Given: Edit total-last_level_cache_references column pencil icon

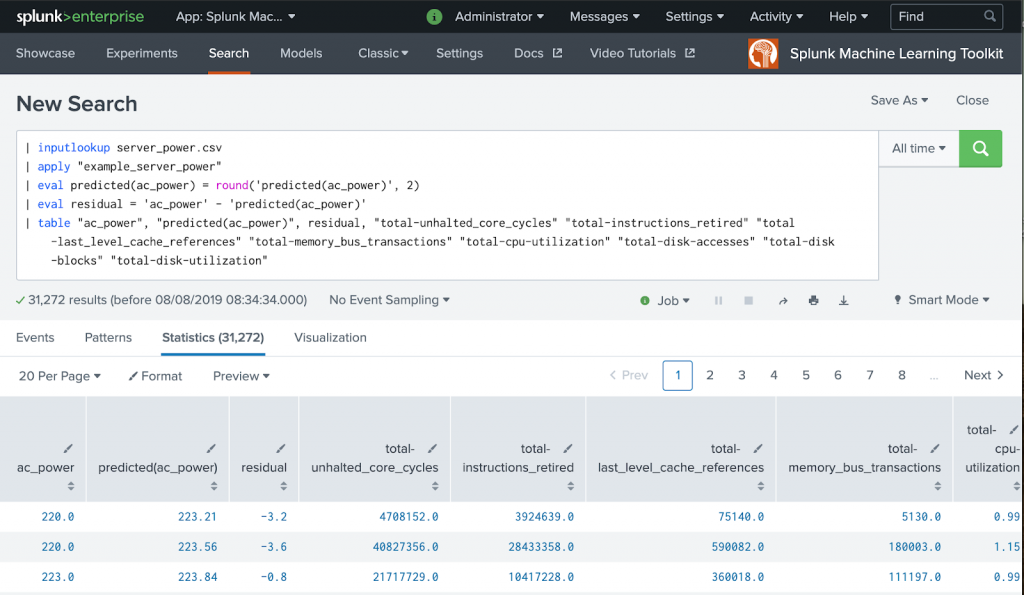Looking at the screenshot, I should [x=758, y=449].
